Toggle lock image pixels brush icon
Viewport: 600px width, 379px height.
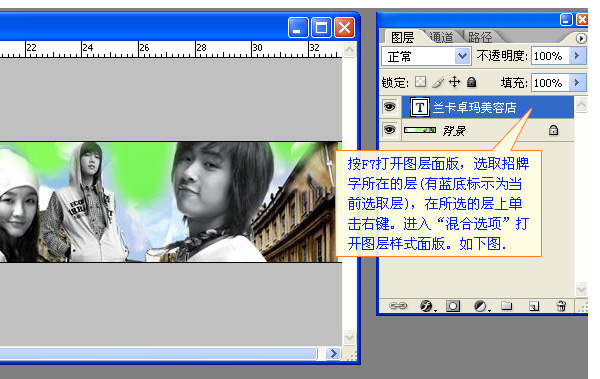(x=438, y=82)
